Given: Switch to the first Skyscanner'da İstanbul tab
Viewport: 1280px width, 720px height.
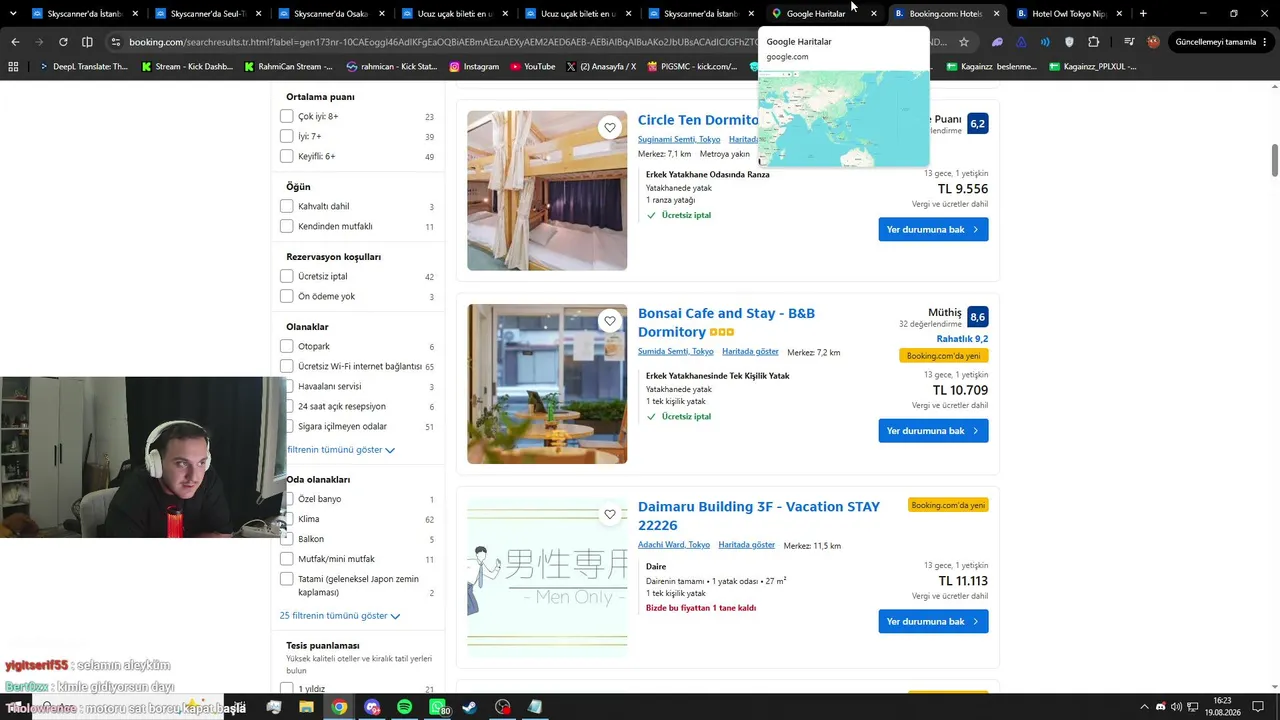Looking at the screenshot, I should tap(84, 14).
